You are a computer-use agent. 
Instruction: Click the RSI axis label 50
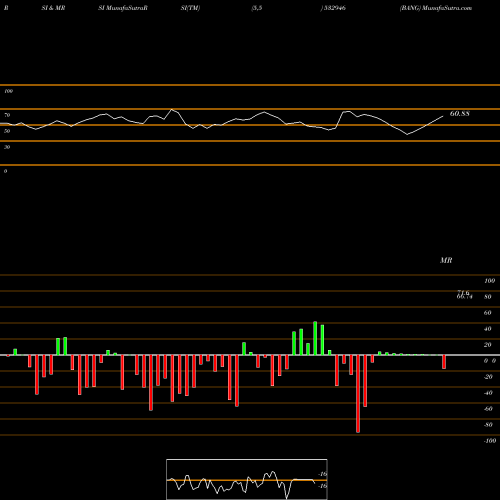pos(7,131)
